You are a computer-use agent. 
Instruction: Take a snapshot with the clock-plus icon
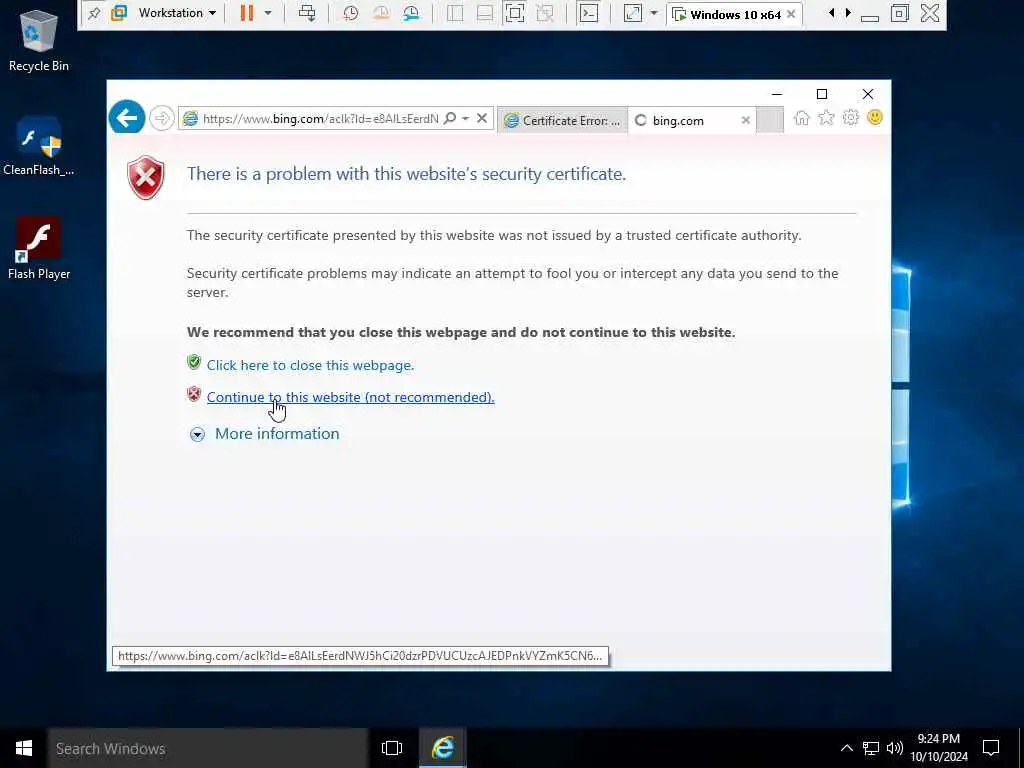[351, 13]
